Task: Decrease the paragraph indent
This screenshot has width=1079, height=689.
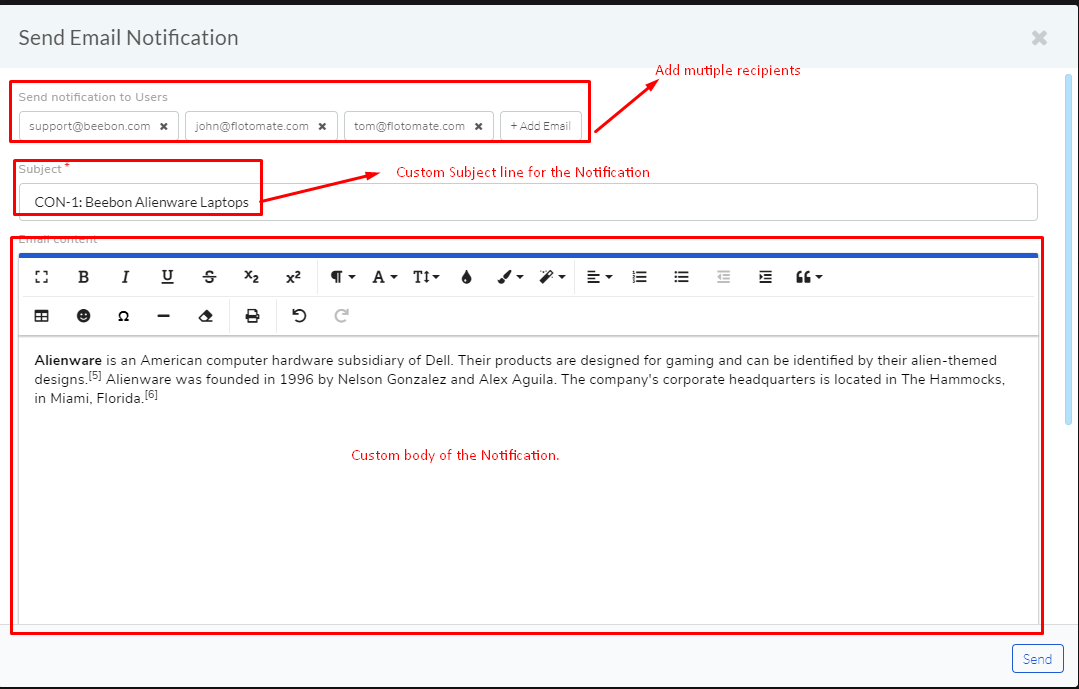Action: pyautogui.click(x=723, y=277)
